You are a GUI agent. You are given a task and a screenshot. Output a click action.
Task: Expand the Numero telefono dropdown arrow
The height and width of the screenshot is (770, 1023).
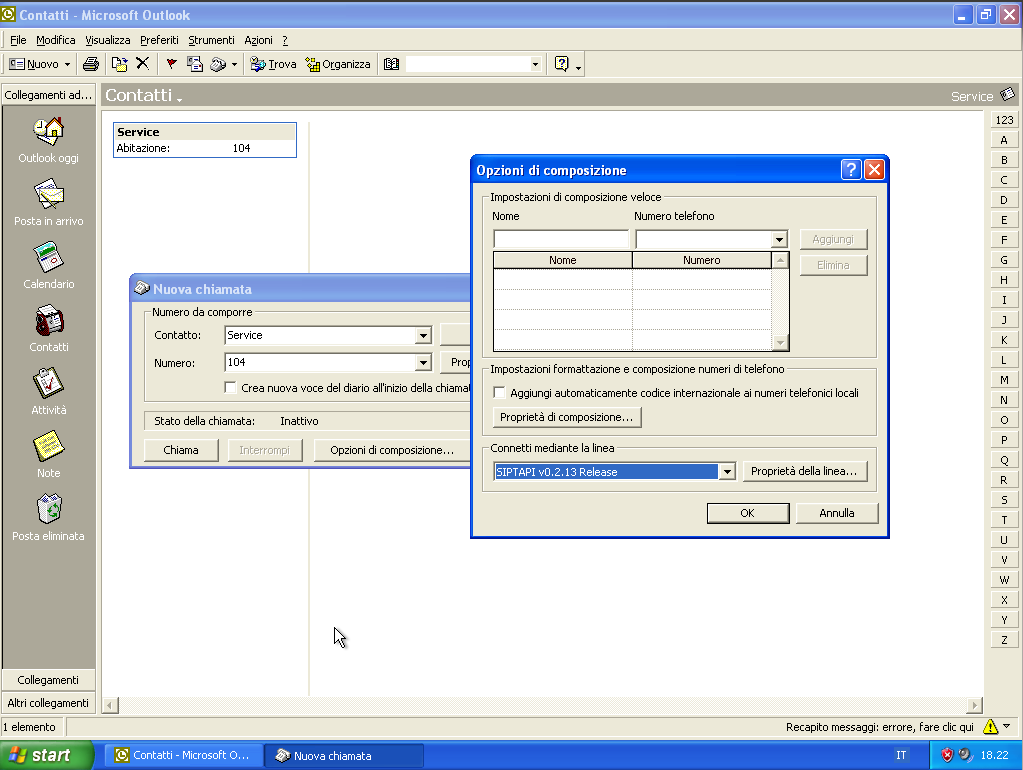tap(780, 239)
